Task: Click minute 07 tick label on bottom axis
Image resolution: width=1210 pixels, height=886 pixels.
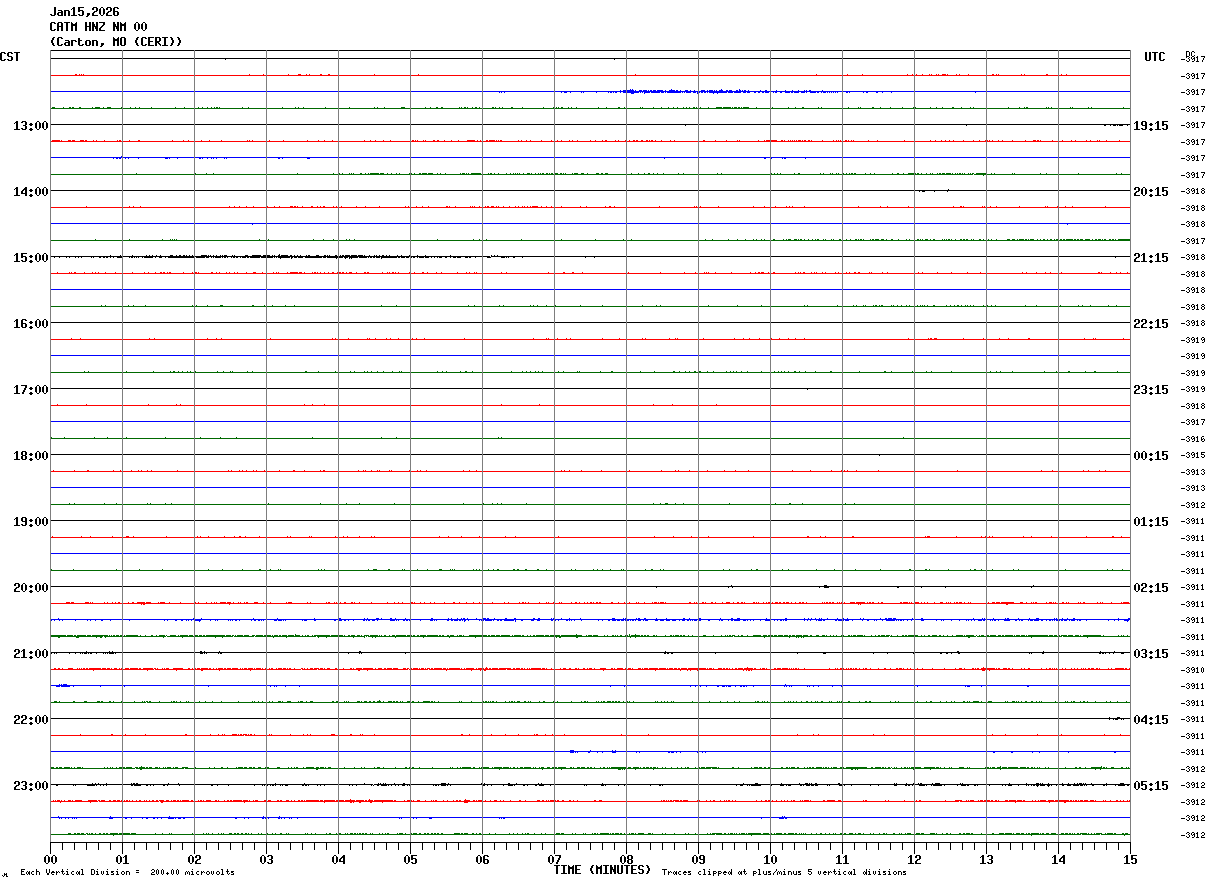Action: click(x=554, y=859)
